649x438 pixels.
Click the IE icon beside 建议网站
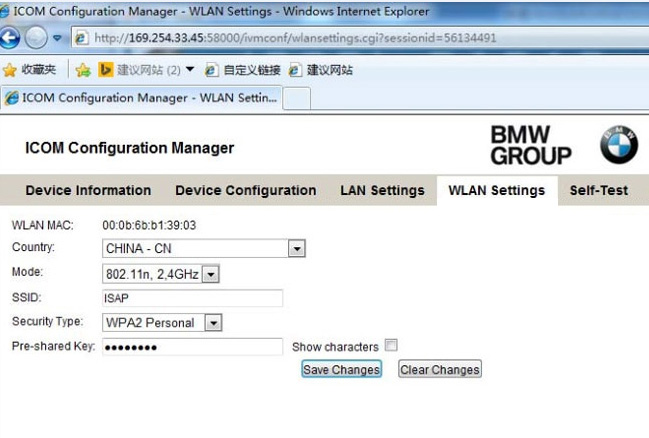pyautogui.click(x=295, y=70)
